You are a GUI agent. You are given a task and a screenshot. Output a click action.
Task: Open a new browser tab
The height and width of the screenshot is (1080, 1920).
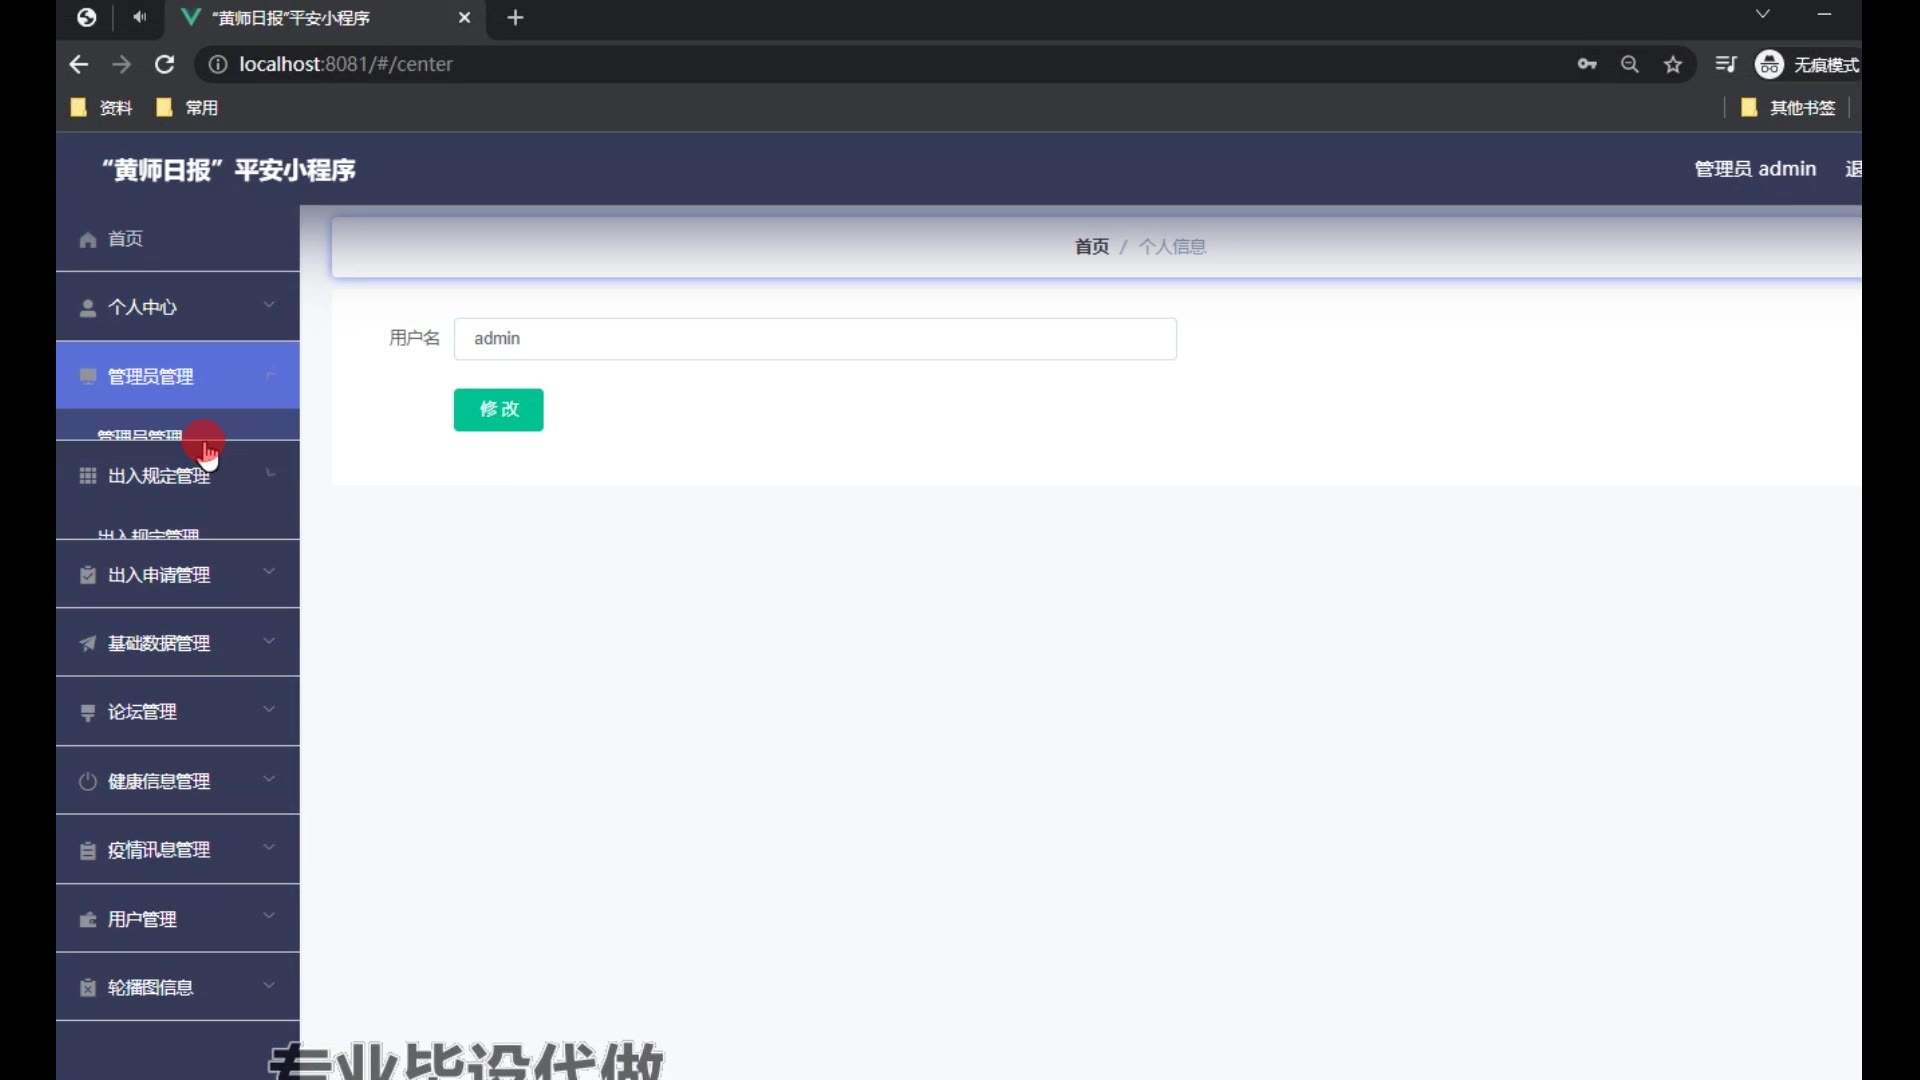[515, 18]
